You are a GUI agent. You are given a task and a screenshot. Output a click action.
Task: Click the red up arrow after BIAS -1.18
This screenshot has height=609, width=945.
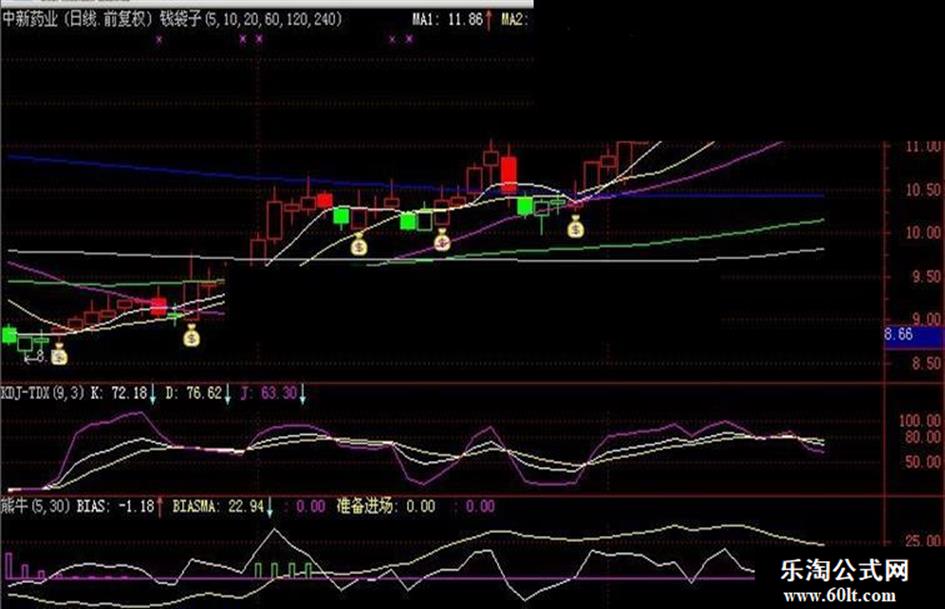(x=160, y=506)
